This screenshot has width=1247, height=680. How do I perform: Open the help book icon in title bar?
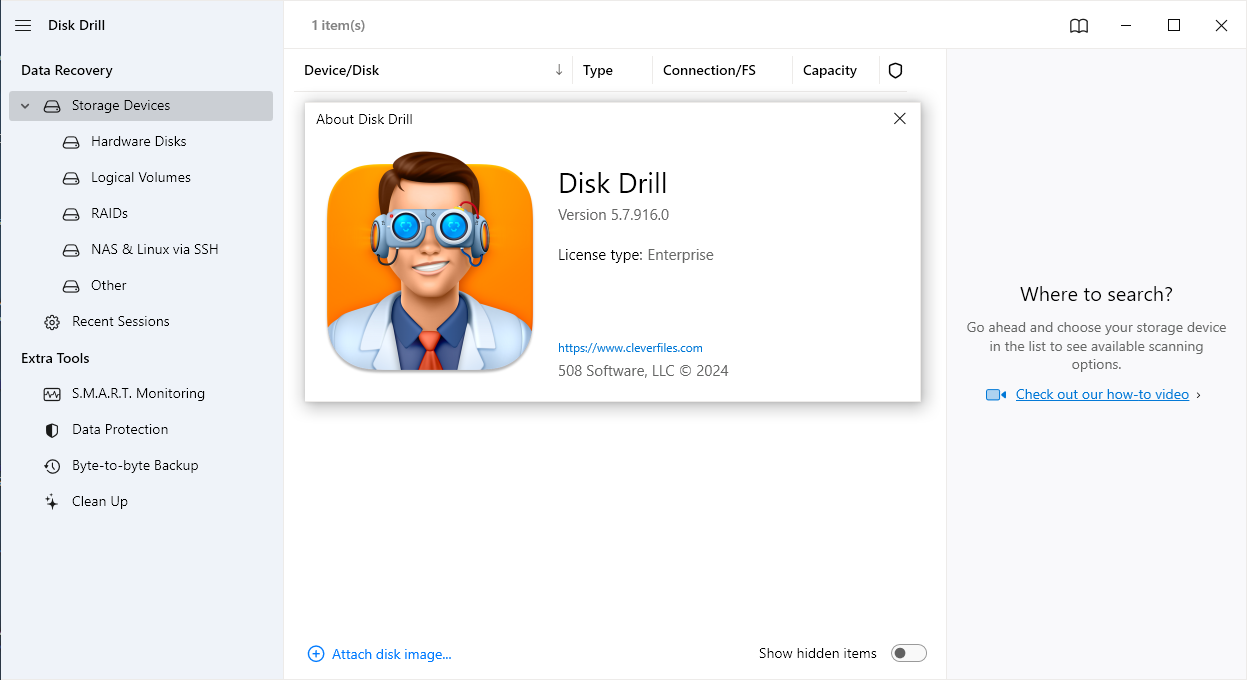1079,26
